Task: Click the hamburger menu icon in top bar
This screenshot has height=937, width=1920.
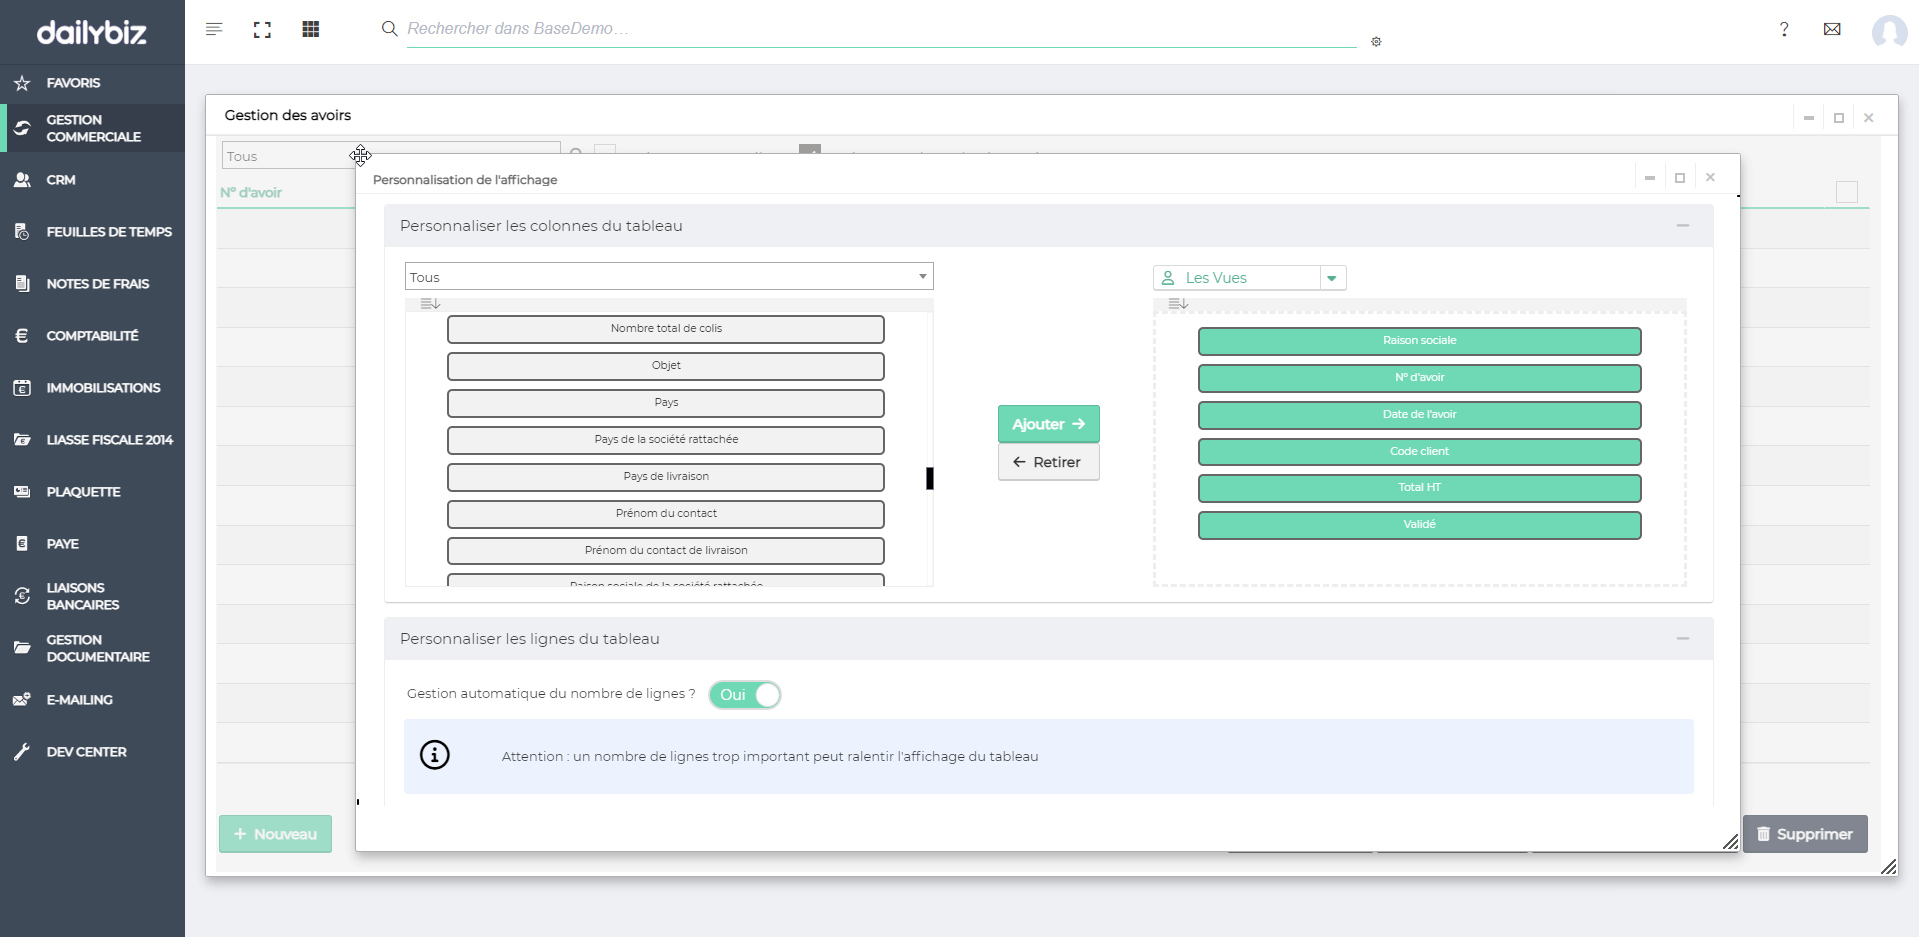Action: point(214,29)
